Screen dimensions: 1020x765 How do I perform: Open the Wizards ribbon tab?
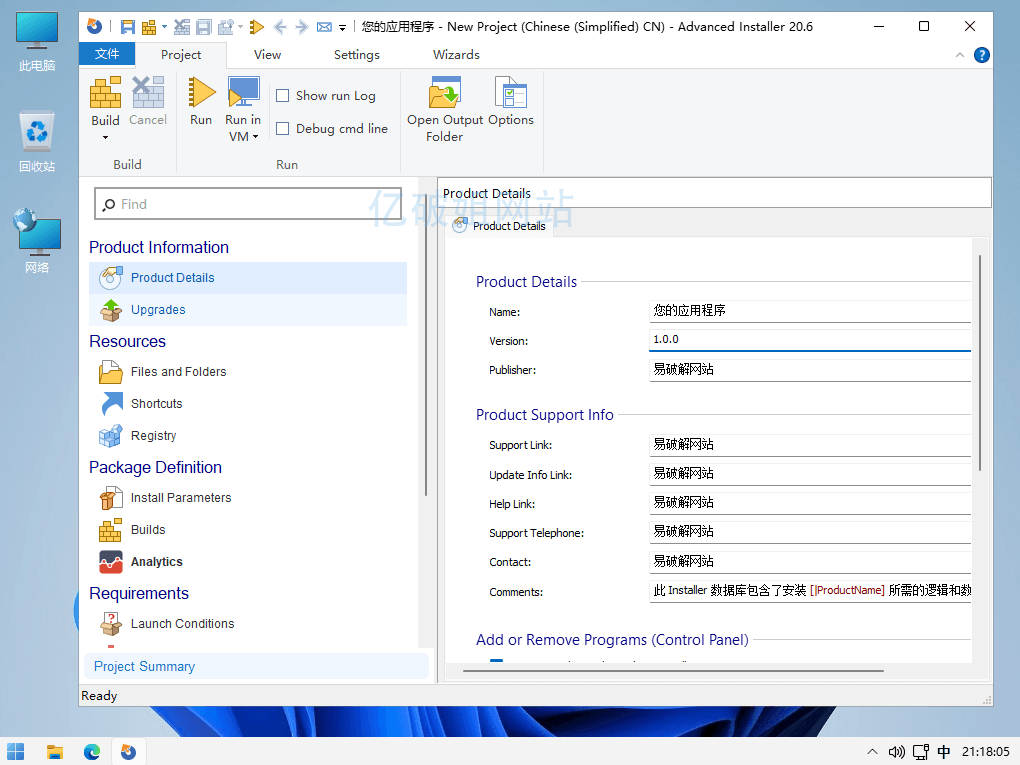point(456,55)
